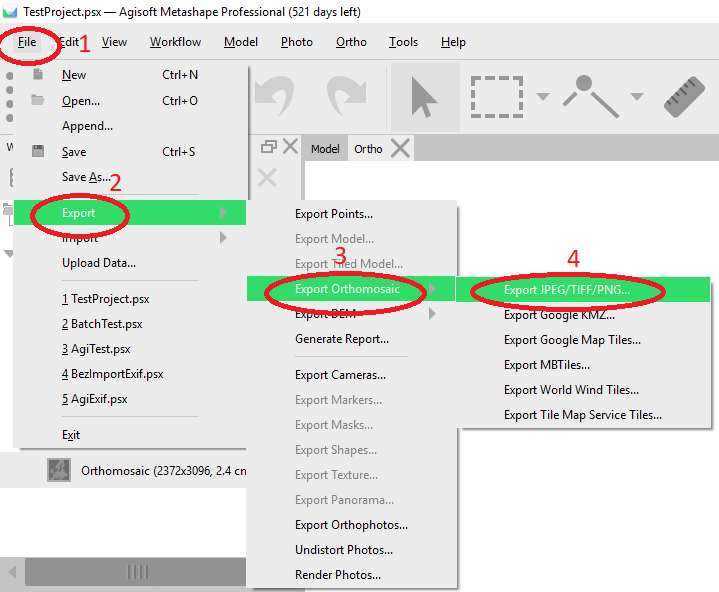Choose Export Cameras... entry
719x592 pixels.
coord(352,375)
